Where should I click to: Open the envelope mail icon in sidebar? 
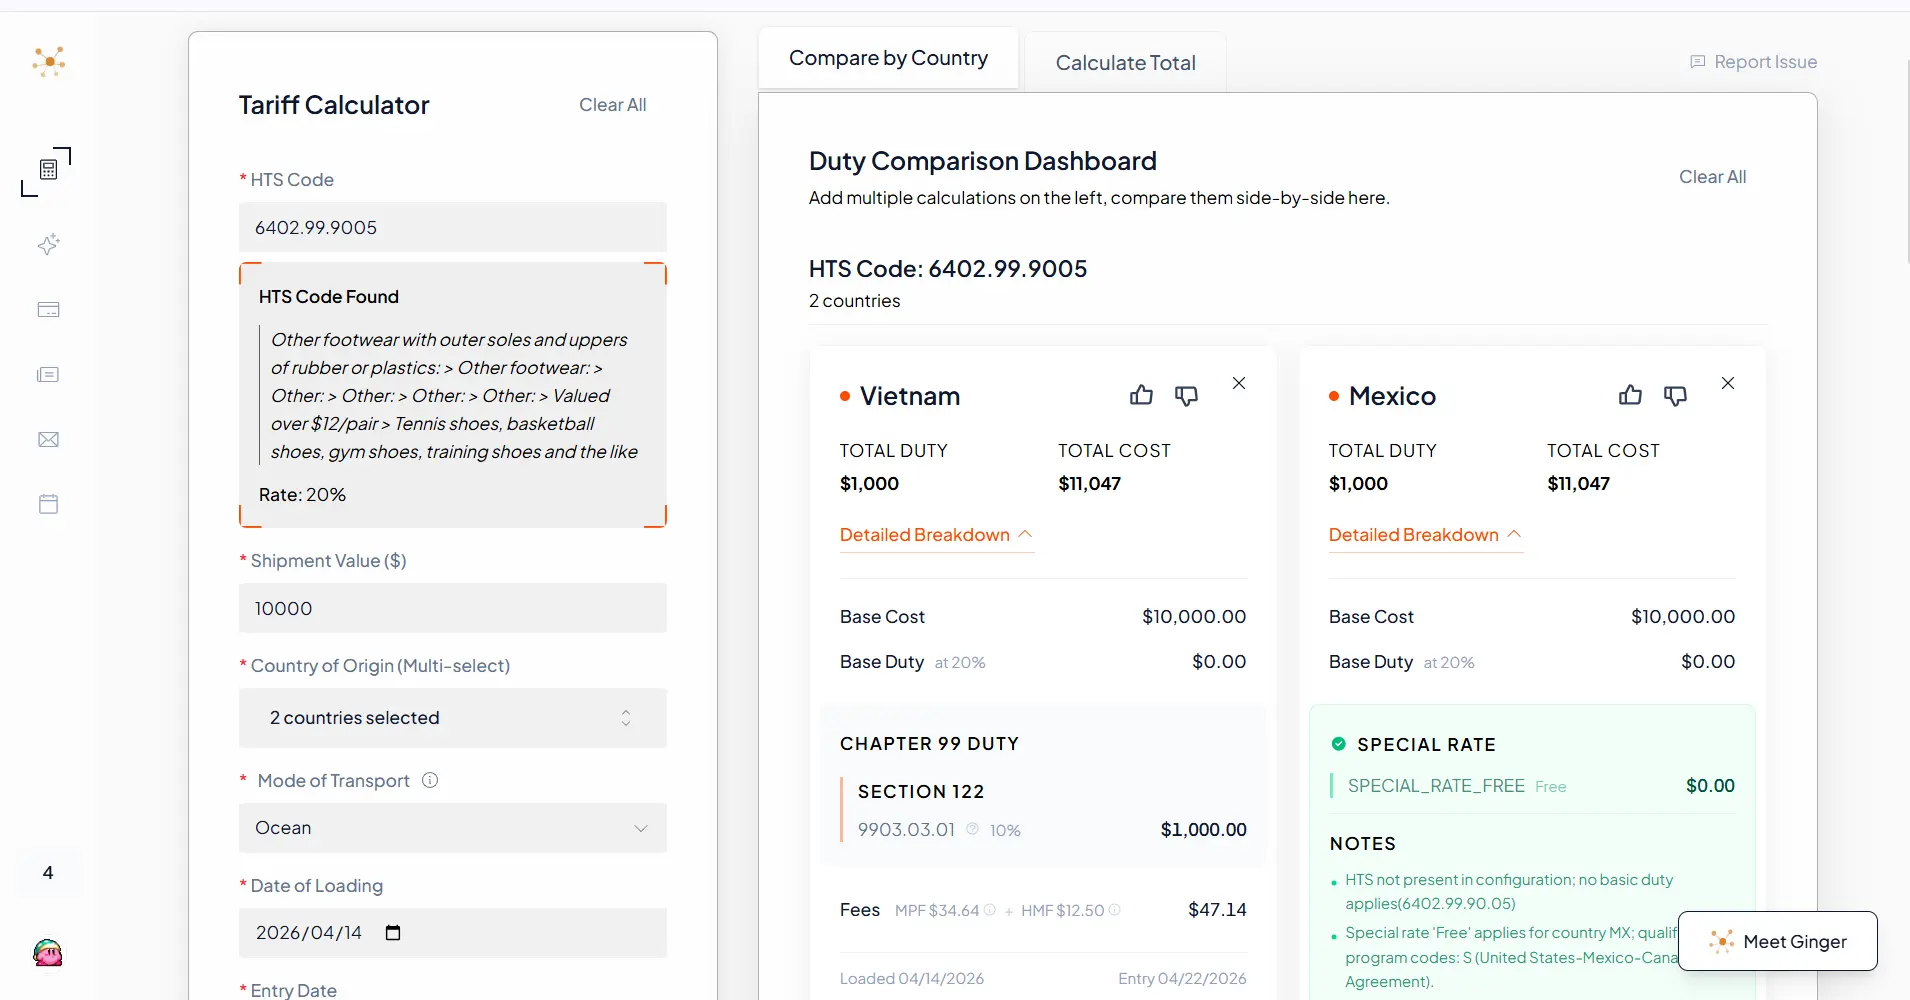pos(48,440)
